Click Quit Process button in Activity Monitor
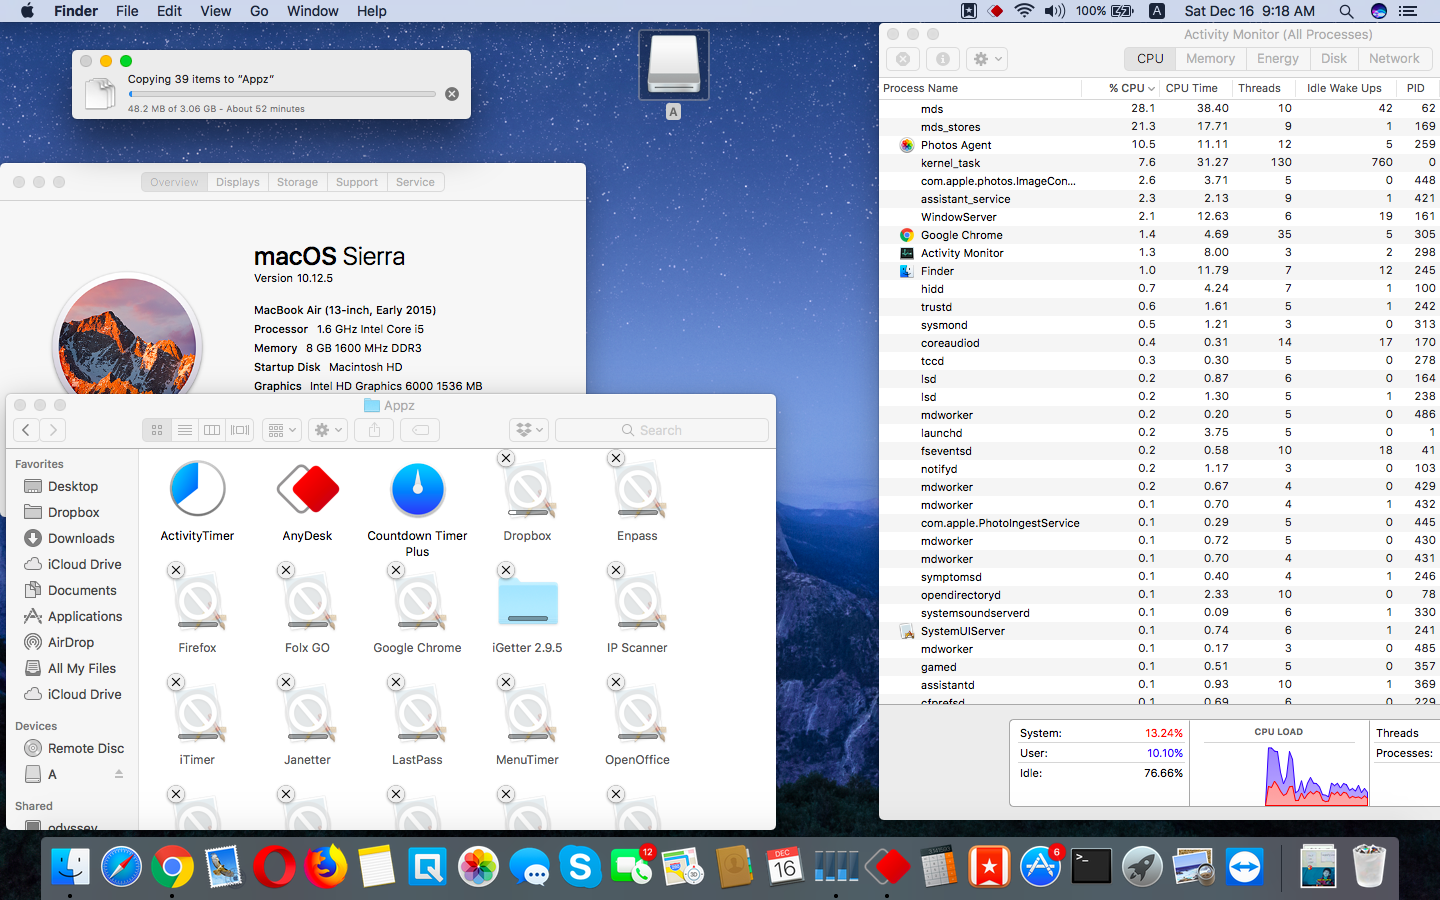 [903, 59]
